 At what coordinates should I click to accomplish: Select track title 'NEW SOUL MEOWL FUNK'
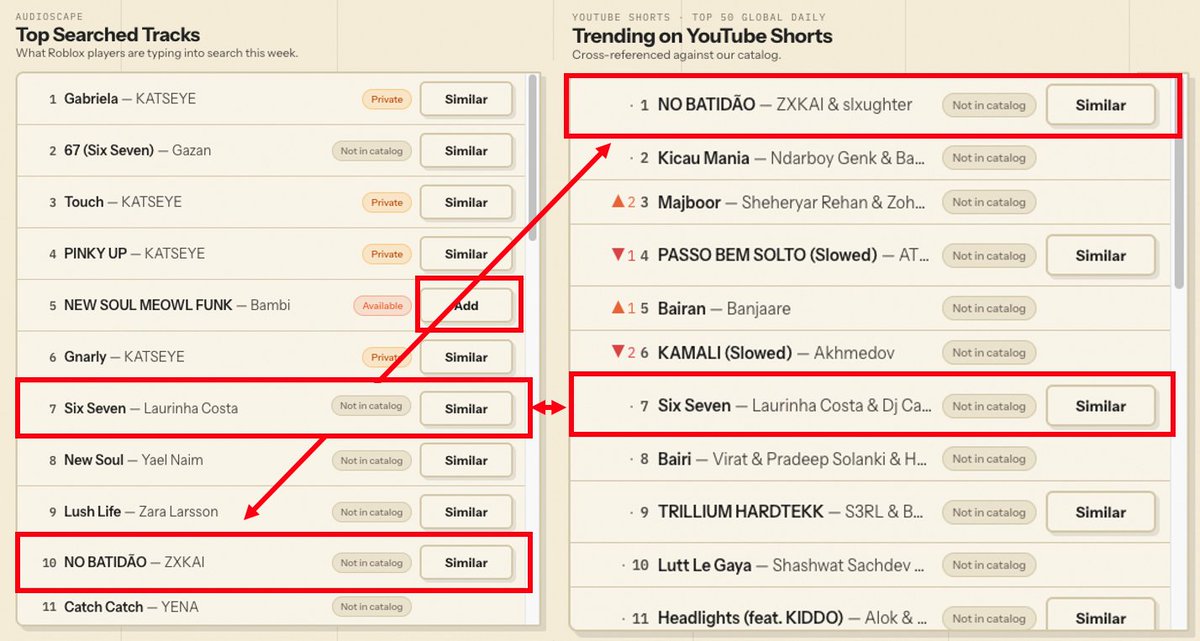(x=148, y=305)
